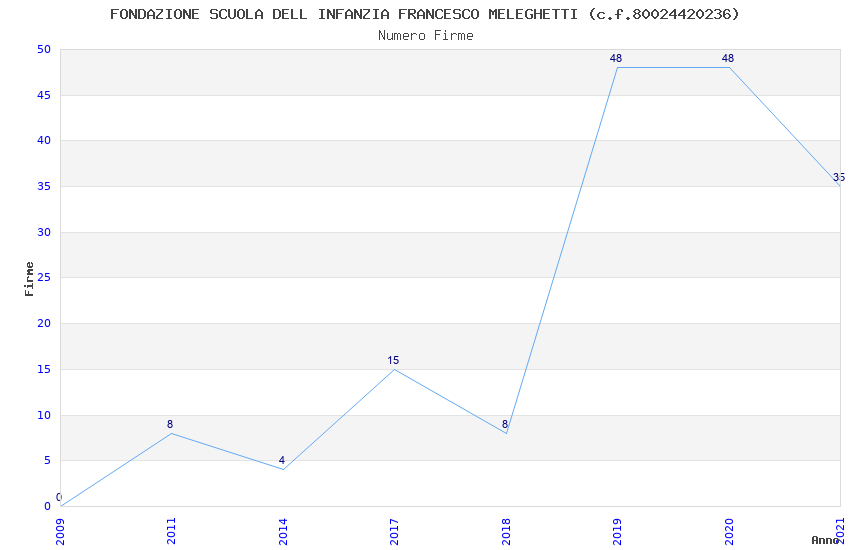Viewport: 850px width, 550px height.
Task: Click the Numero Firme subtitle
Action: (426, 36)
